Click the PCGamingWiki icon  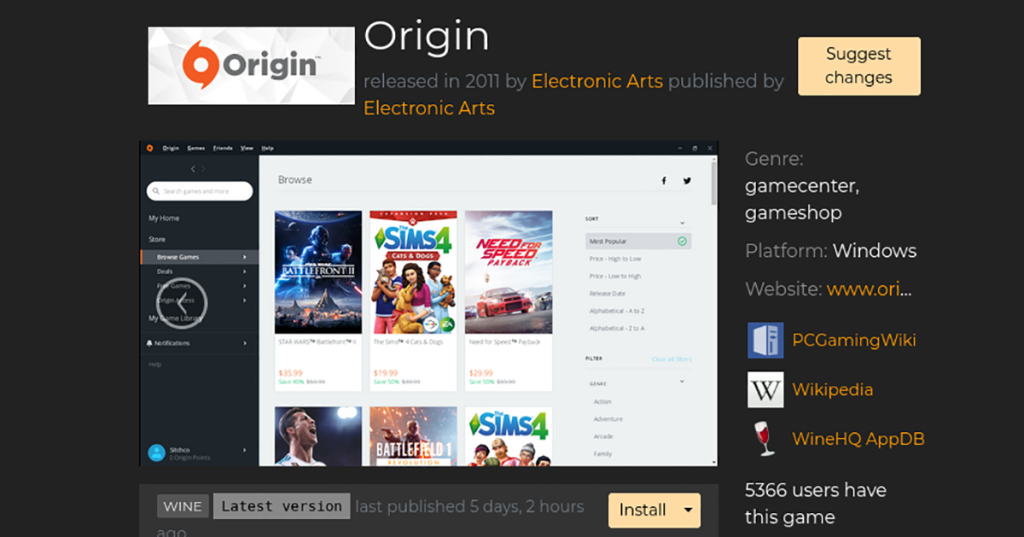765,340
